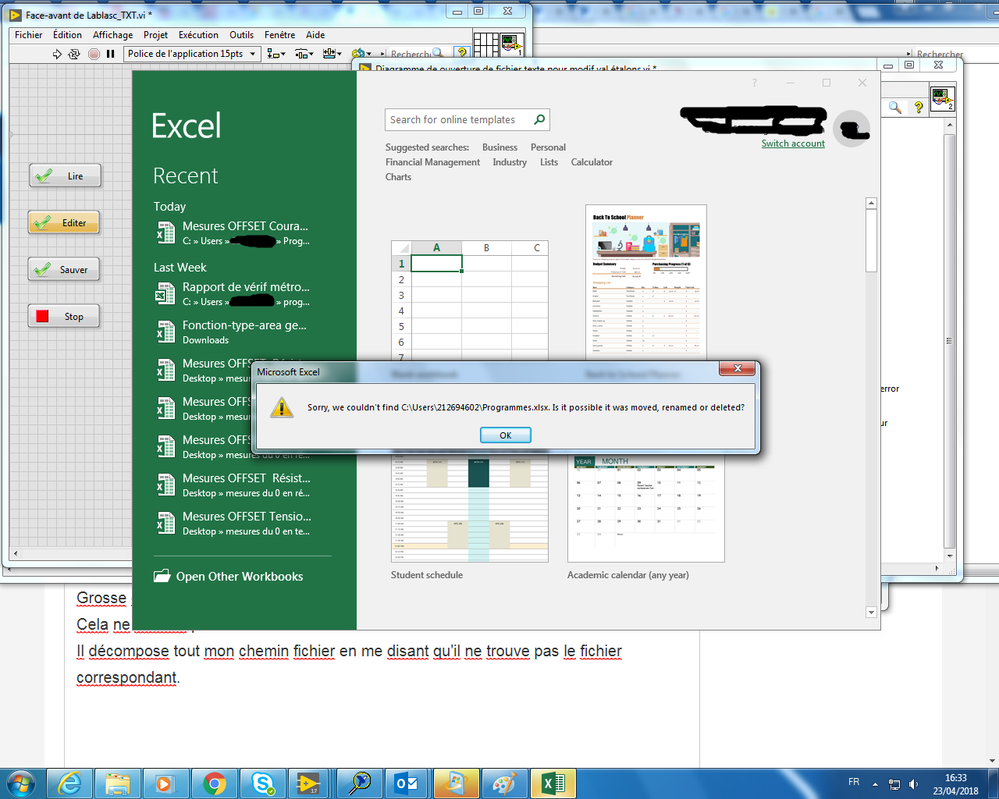Viewport: 999px width, 799px height.
Task: Open the application font dropdown in LabVIEW
Action: click(191, 54)
